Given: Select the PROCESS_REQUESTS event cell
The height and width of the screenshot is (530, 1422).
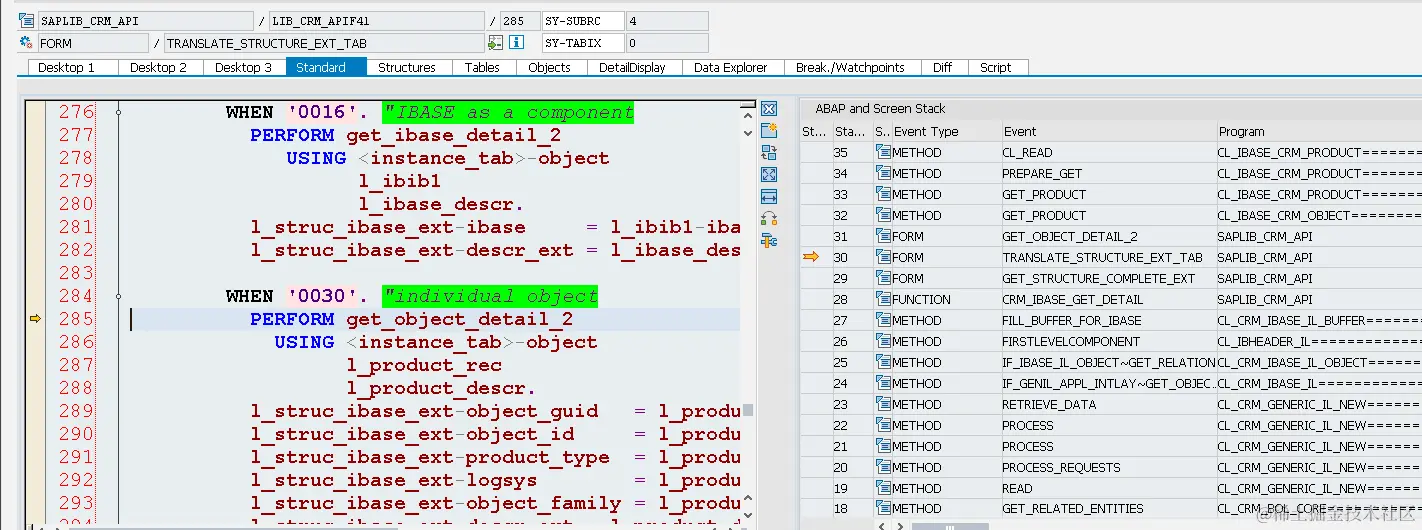Looking at the screenshot, I should point(1108,468).
